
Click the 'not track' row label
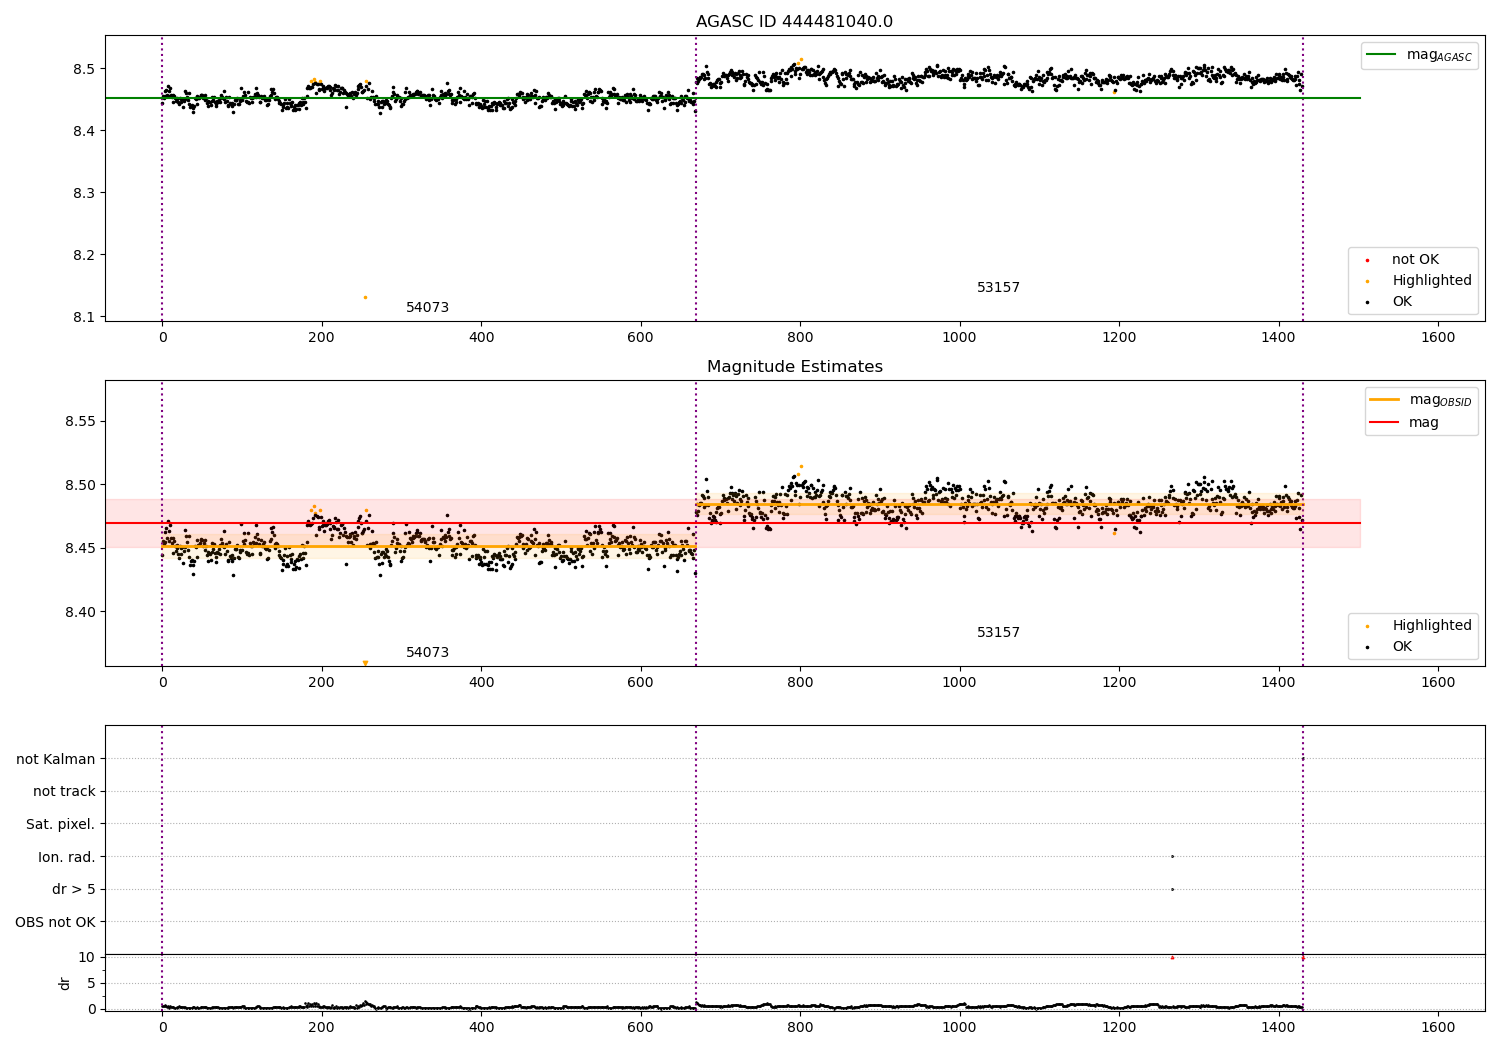[64, 792]
